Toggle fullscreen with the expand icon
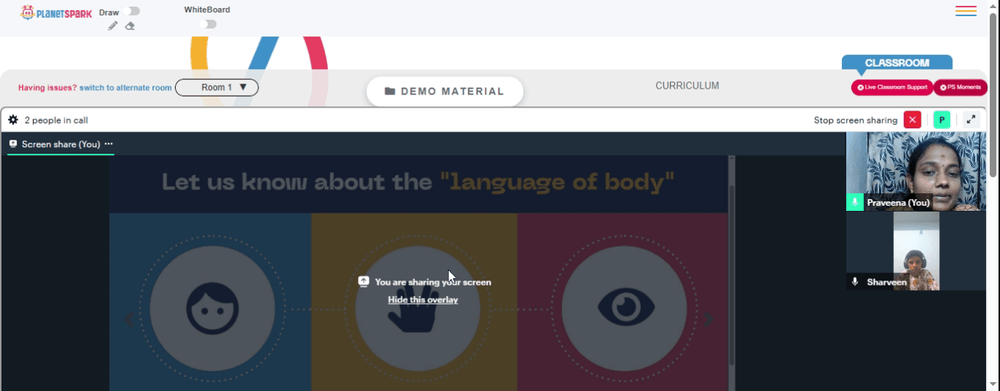This screenshot has width=1000, height=391. pyautogui.click(x=971, y=120)
